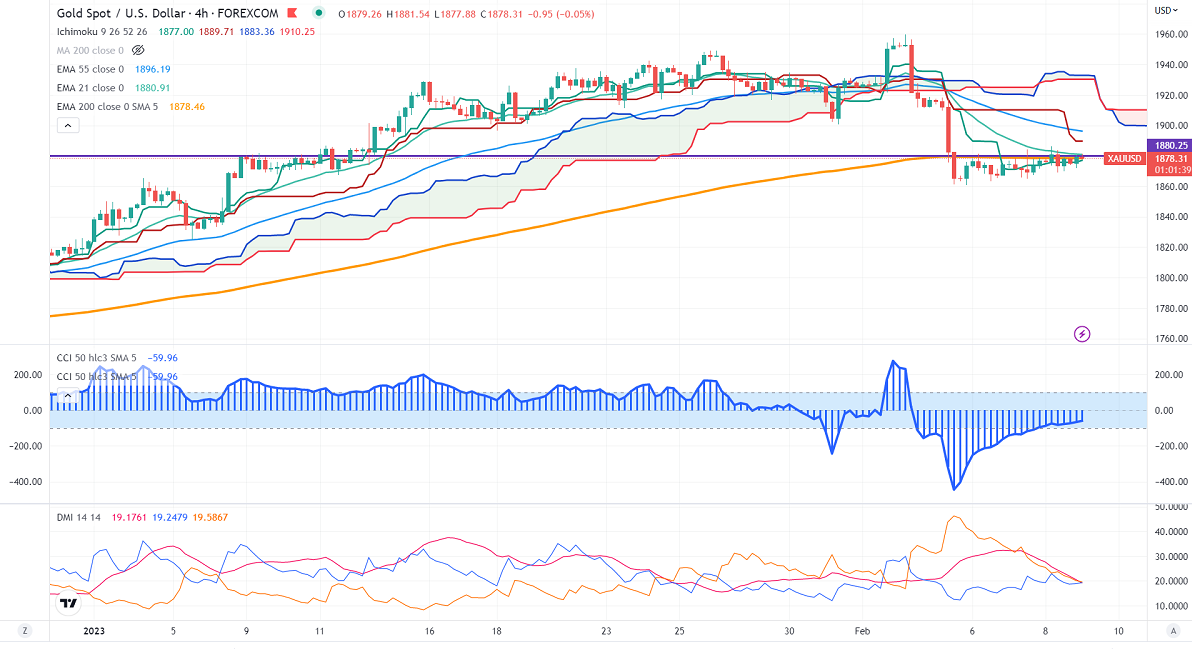
Task: Collapse the CCI pane legend
Action: tap(67, 395)
